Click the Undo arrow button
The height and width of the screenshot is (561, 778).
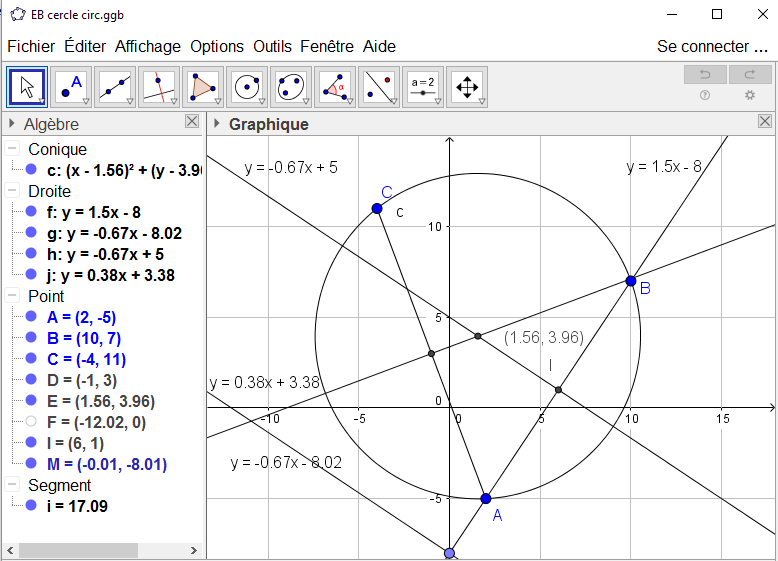pyautogui.click(x=705, y=74)
